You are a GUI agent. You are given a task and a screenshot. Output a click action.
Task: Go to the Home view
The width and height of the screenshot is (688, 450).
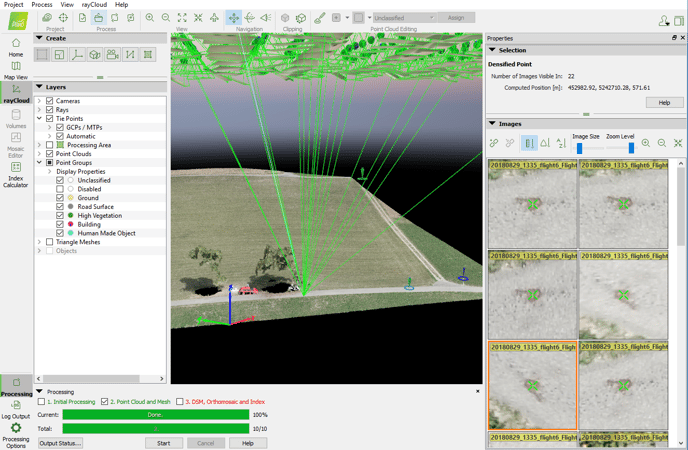pos(16,45)
